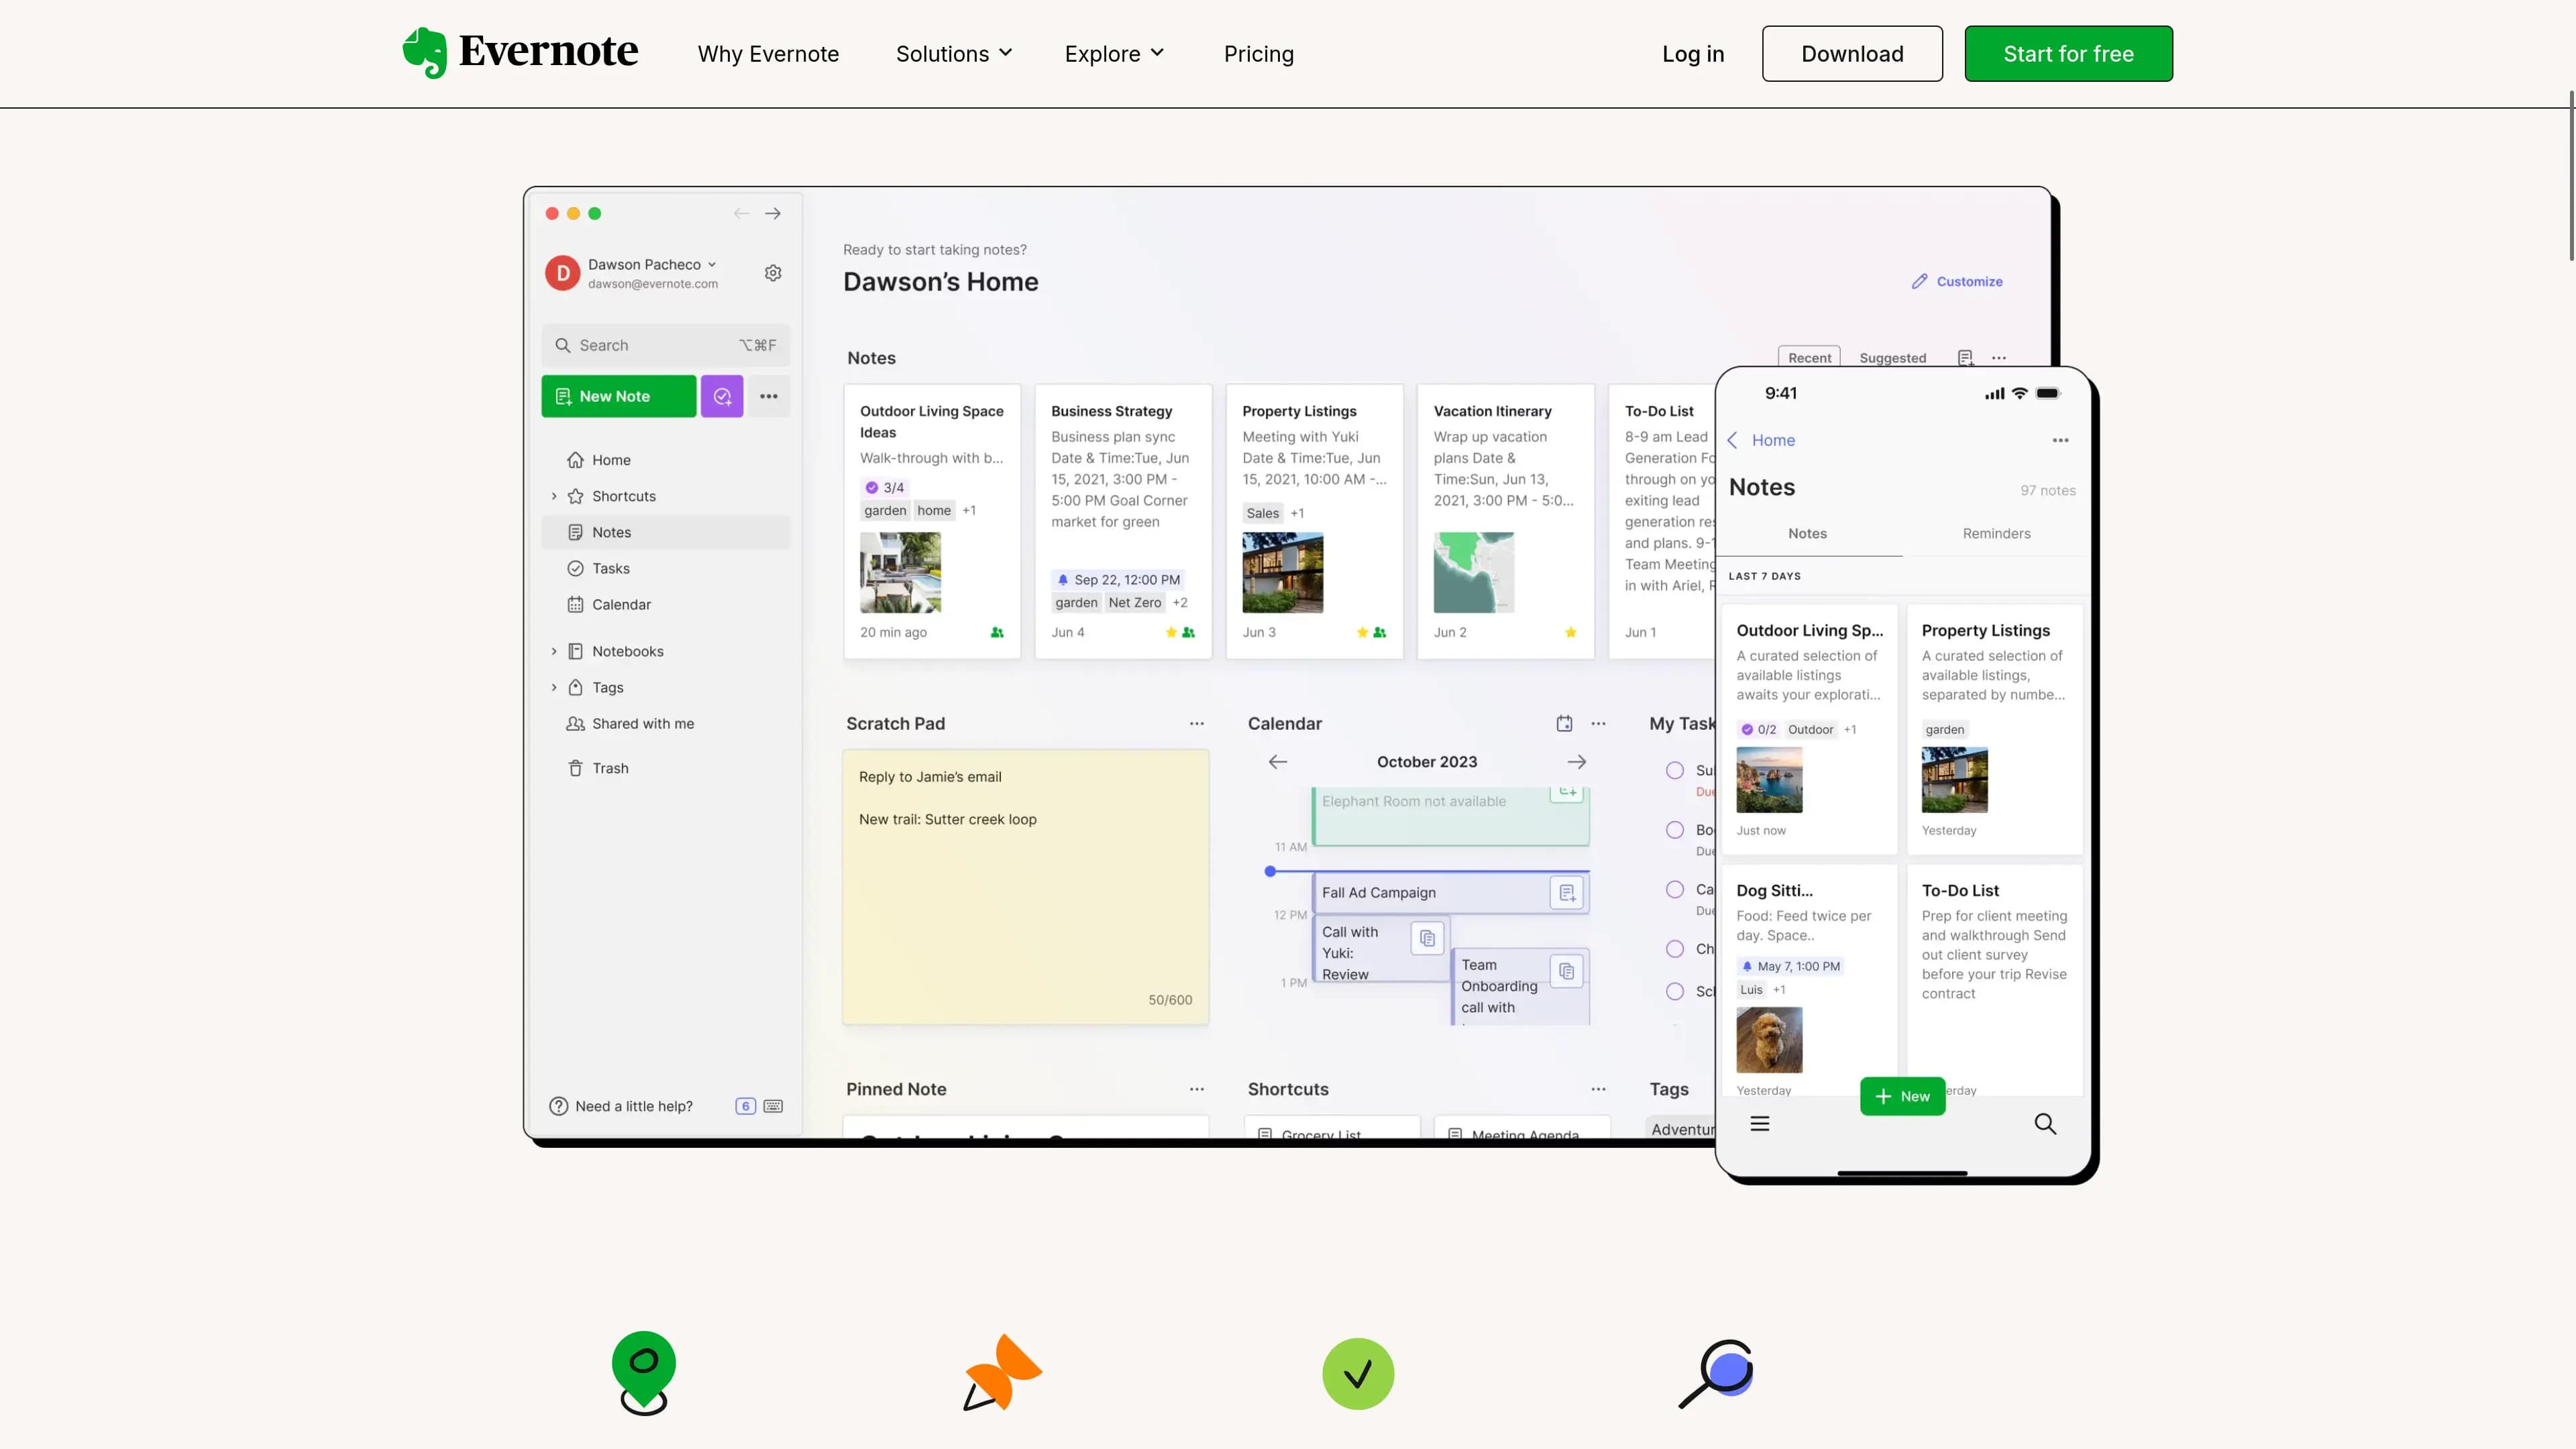This screenshot has height=1449, width=2576.
Task: Toggle the 0/2 task badge on the phone note
Action: 1759,729
